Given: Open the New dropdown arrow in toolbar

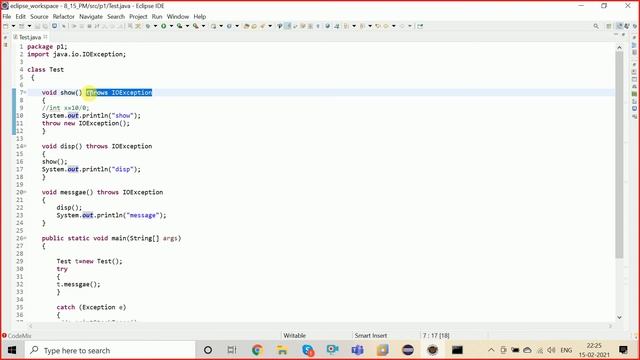Looking at the screenshot, I should coord(13,26).
